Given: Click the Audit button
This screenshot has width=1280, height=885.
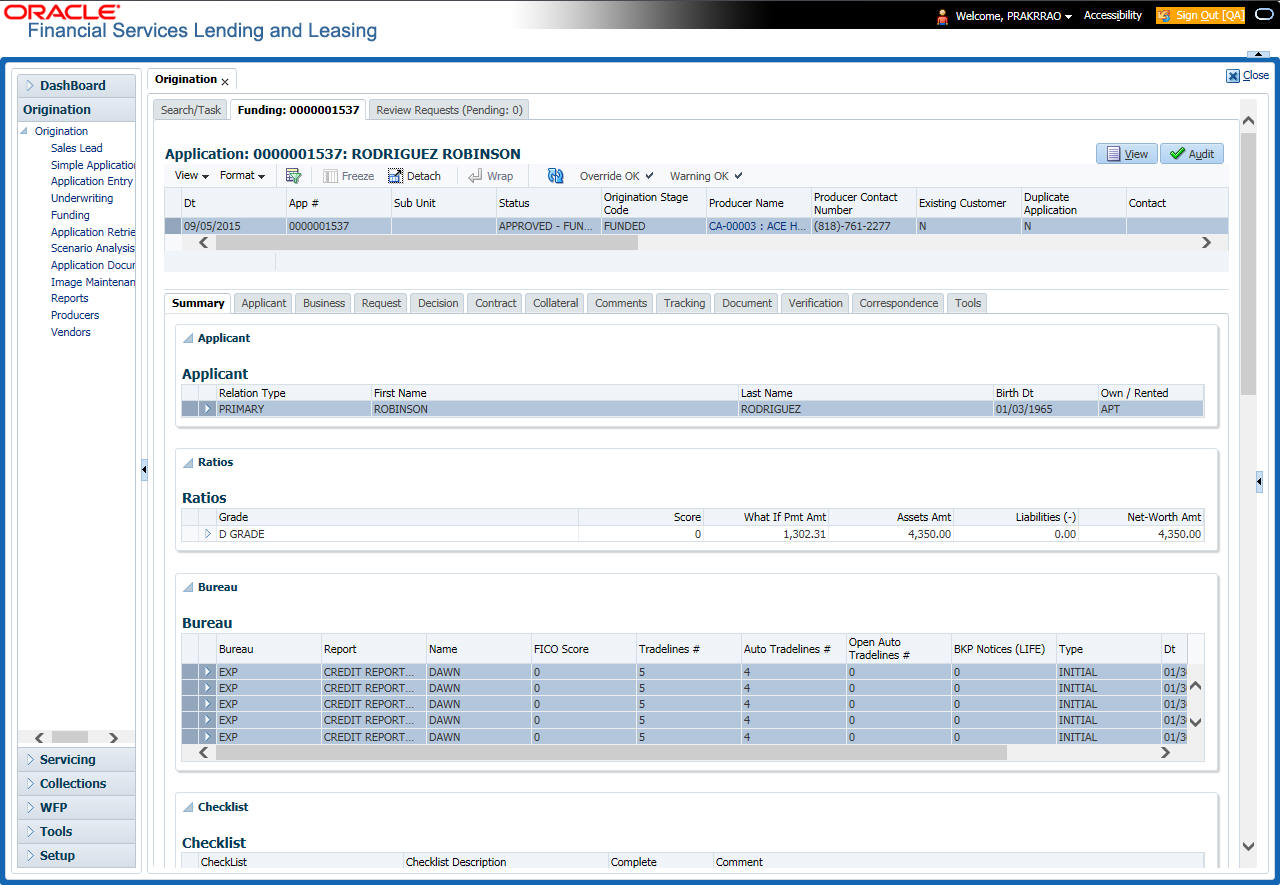Looking at the screenshot, I should tap(1191, 154).
